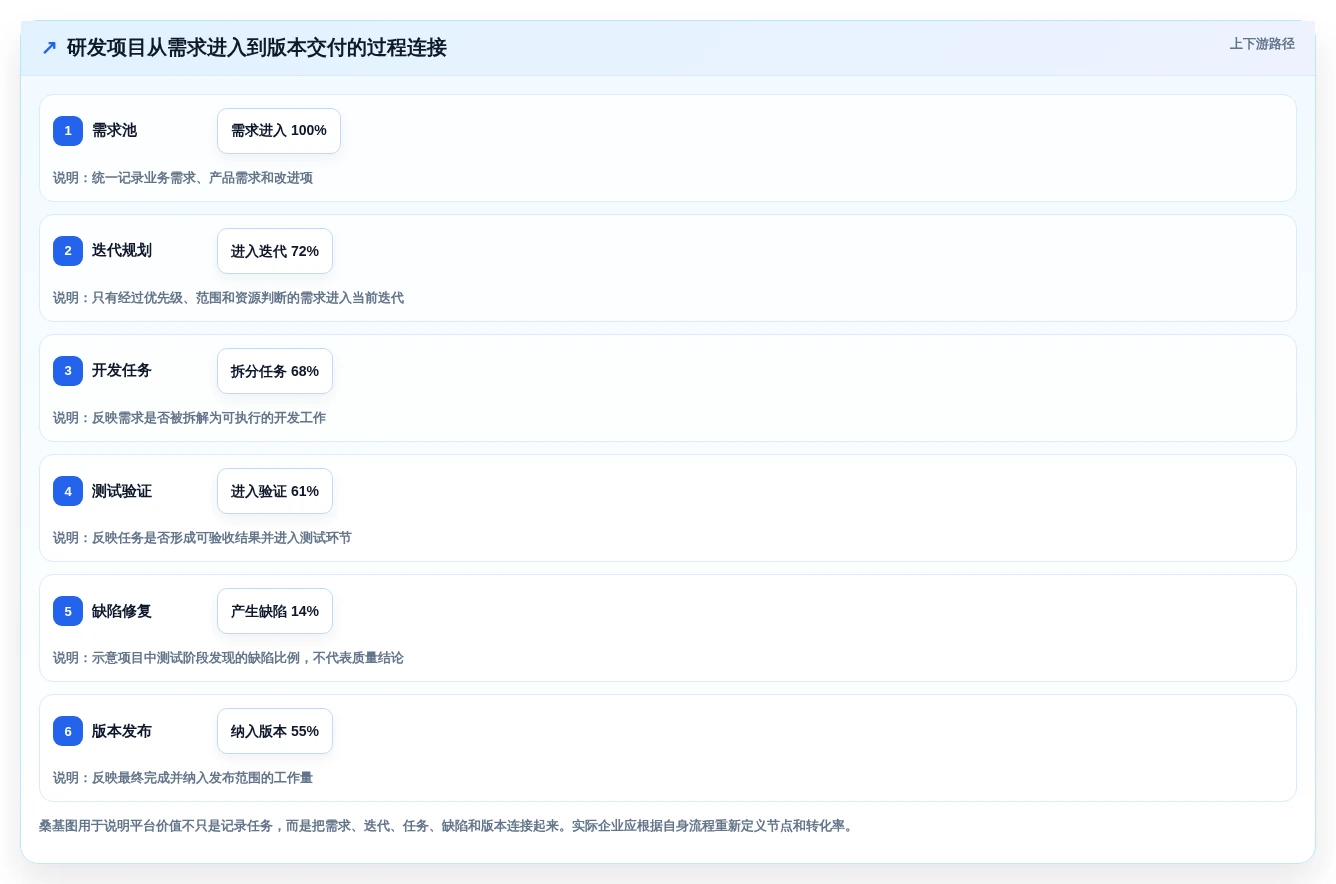The width and height of the screenshot is (1336, 884).
Task: Click step number 6 badge for 版本发布
Action: [68, 731]
